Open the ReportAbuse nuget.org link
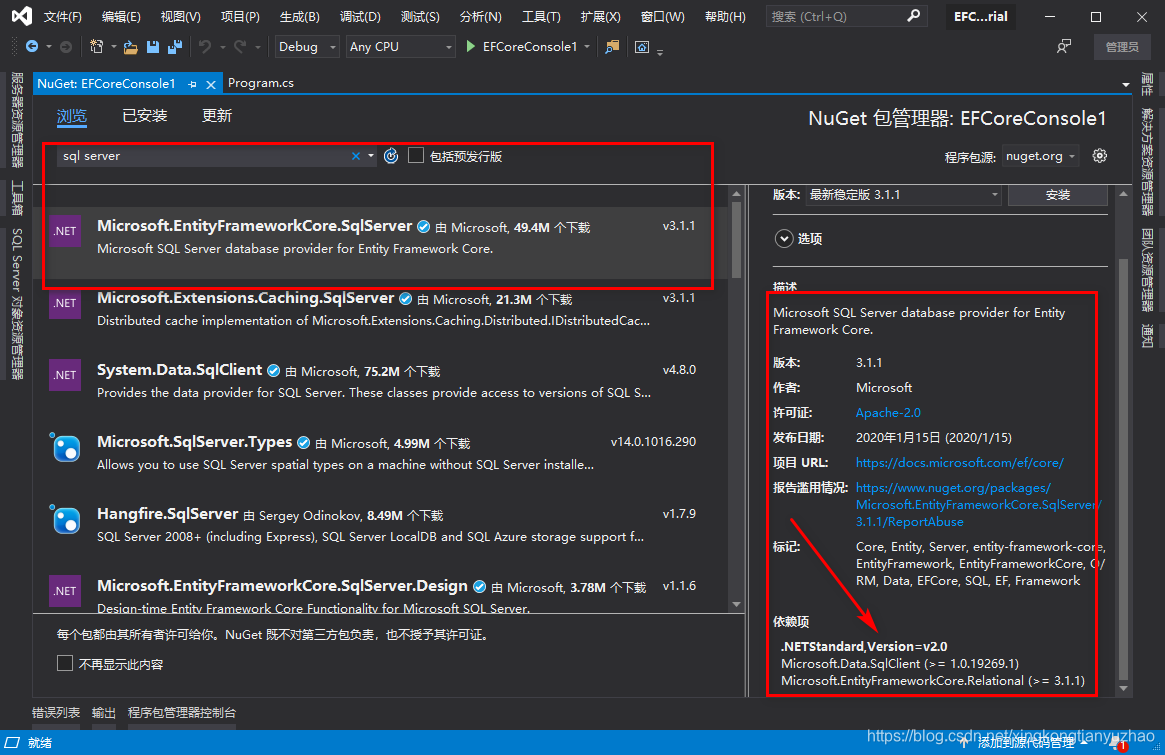Viewport: 1165px width, 755px height. click(979, 505)
